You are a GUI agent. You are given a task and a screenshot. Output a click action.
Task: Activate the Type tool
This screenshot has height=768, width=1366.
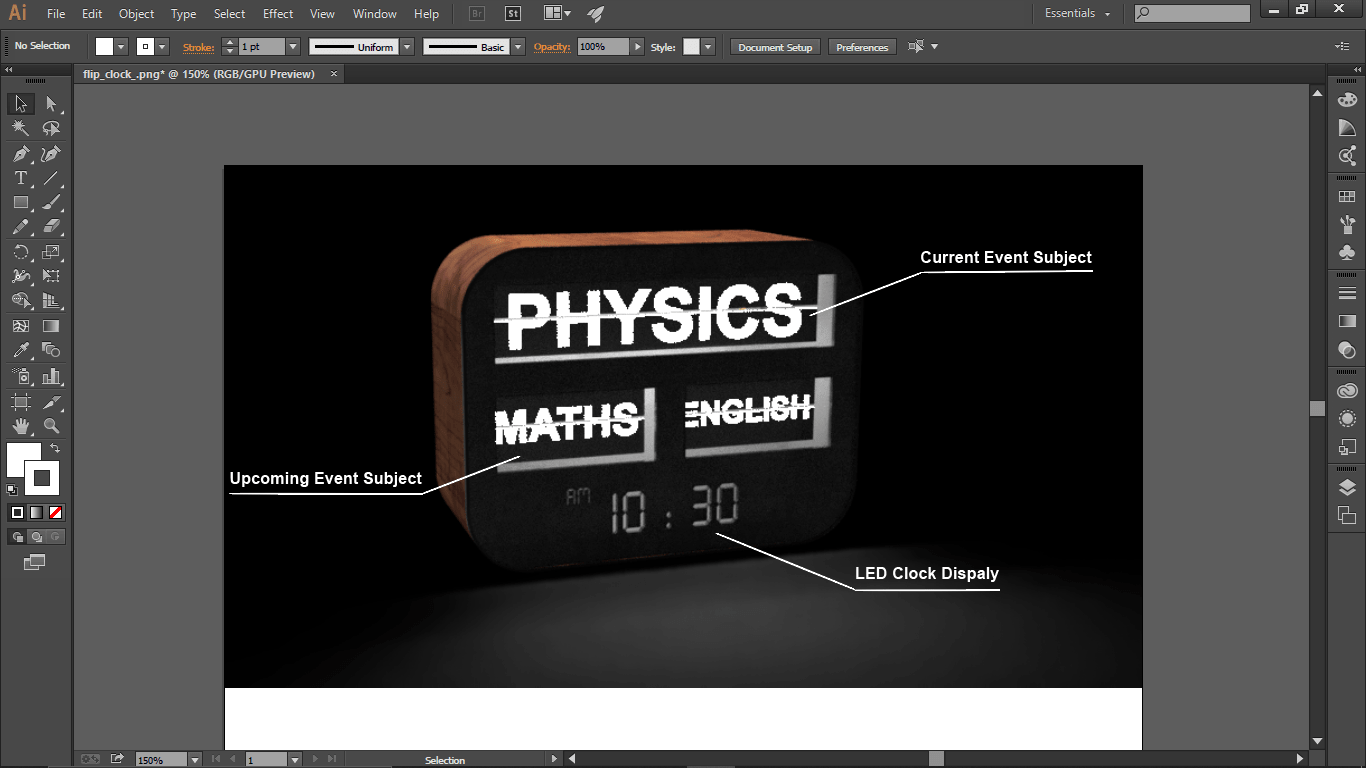click(x=21, y=178)
